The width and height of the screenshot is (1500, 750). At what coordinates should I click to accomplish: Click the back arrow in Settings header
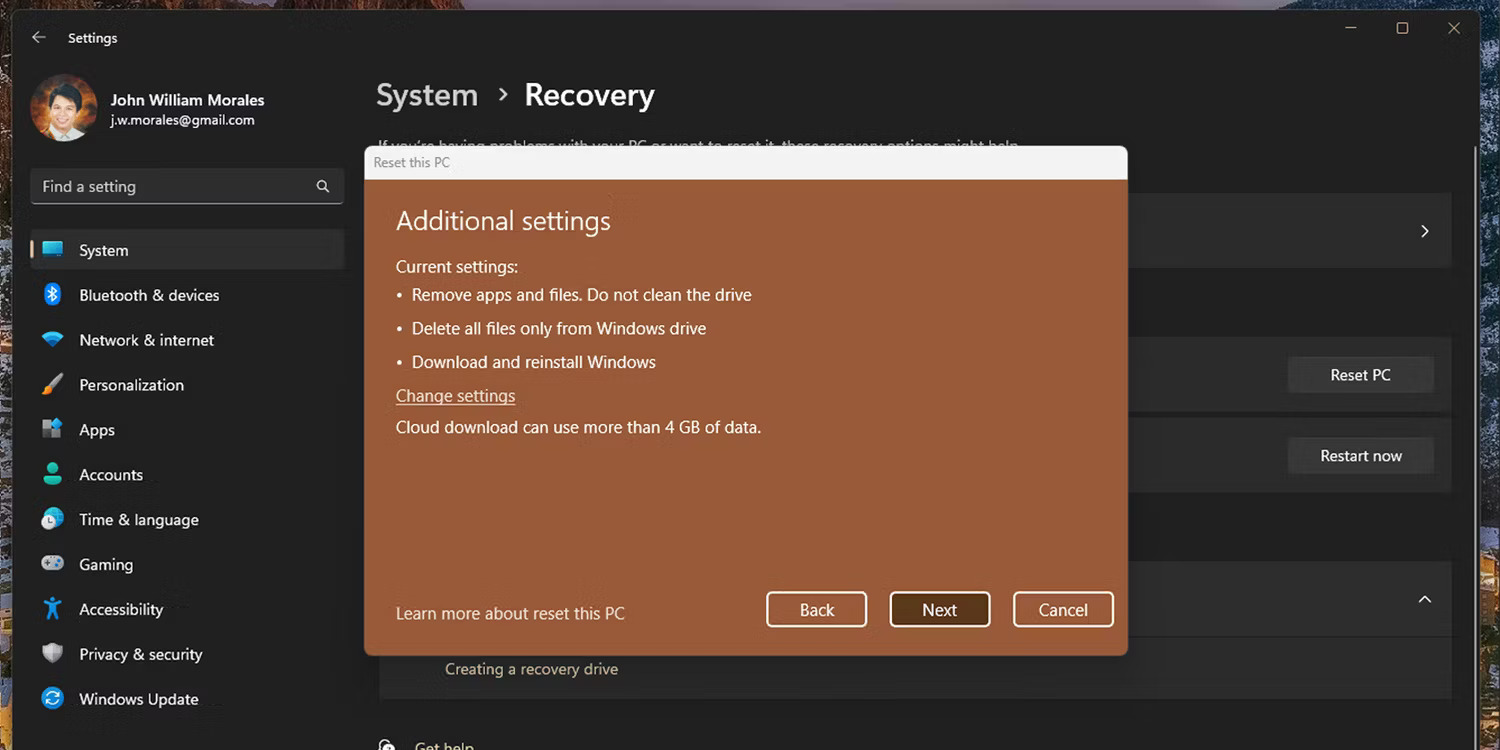[x=39, y=37]
